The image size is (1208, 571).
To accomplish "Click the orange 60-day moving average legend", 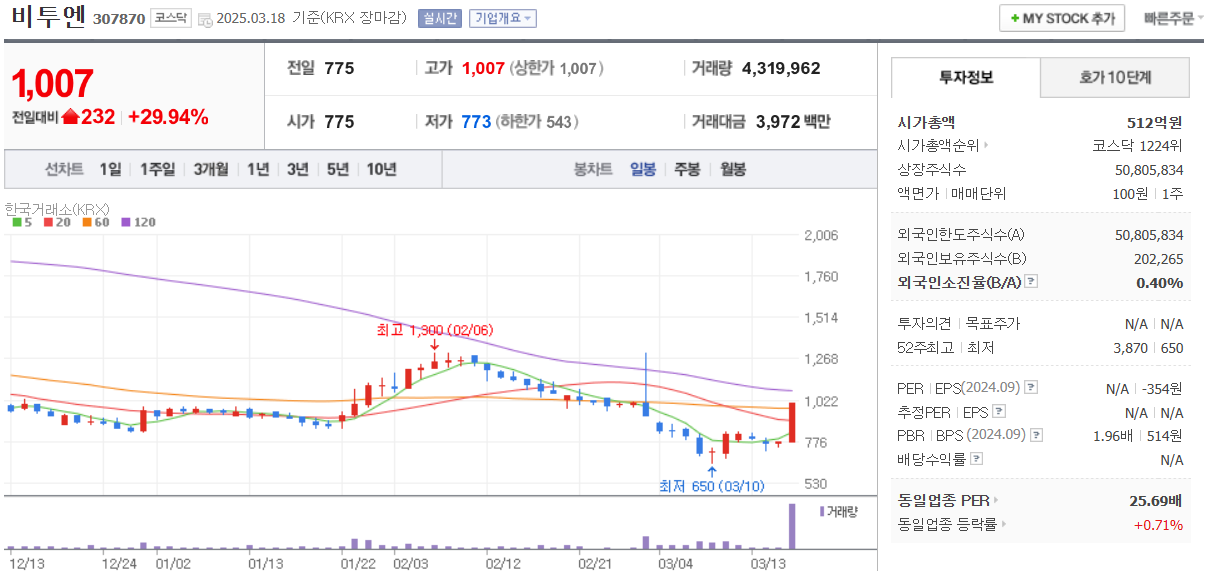I will [95, 222].
